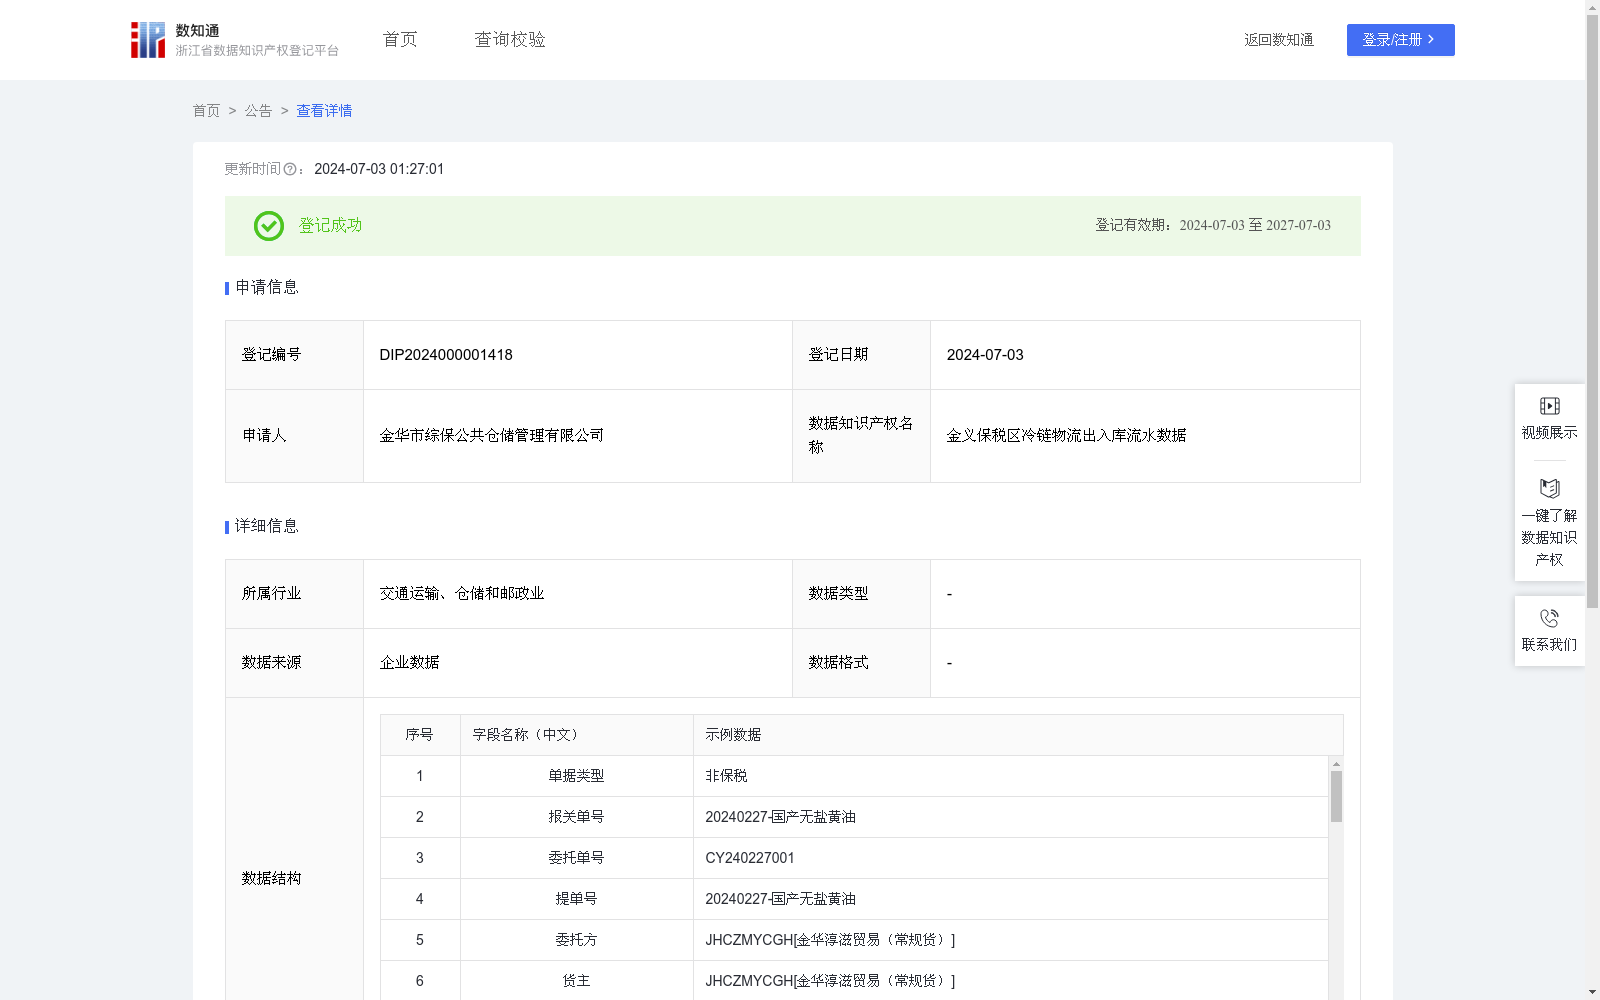
Task: Click applicant 金华市综保公共仓储管理有限公司
Action: pyautogui.click(x=492, y=436)
